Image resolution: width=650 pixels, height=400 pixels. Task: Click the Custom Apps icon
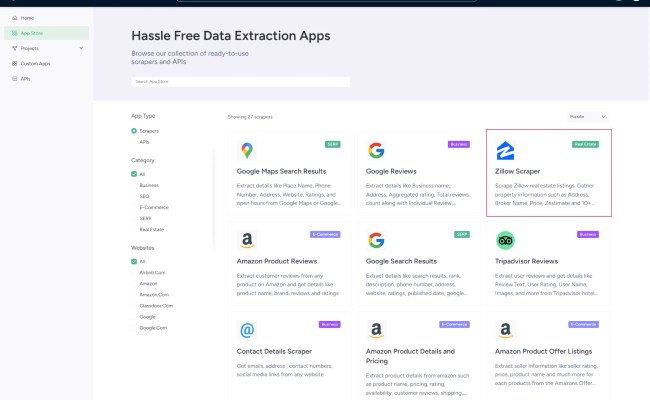click(15, 63)
